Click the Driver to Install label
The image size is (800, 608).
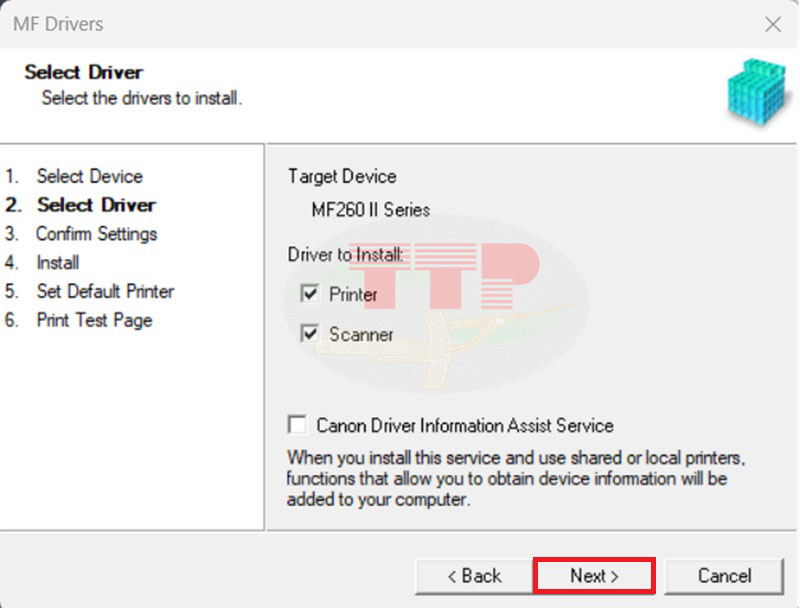click(x=345, y=255)
